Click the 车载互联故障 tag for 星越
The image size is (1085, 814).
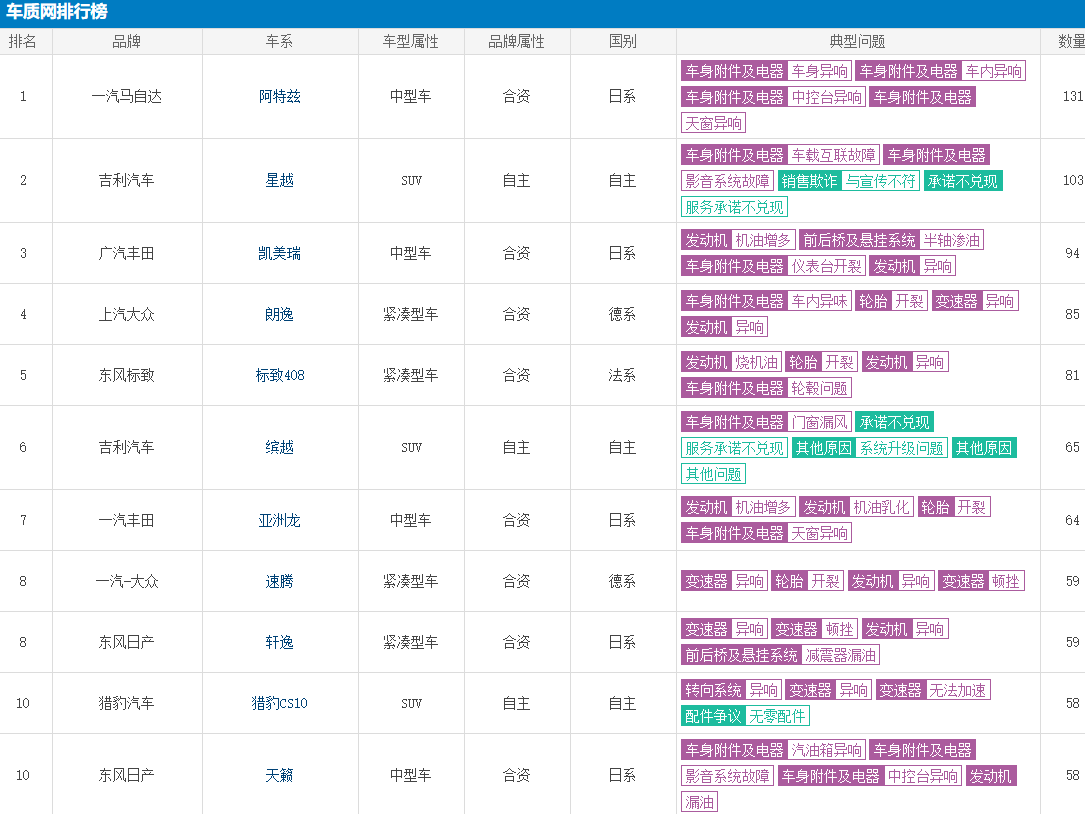tap(834, 155)
